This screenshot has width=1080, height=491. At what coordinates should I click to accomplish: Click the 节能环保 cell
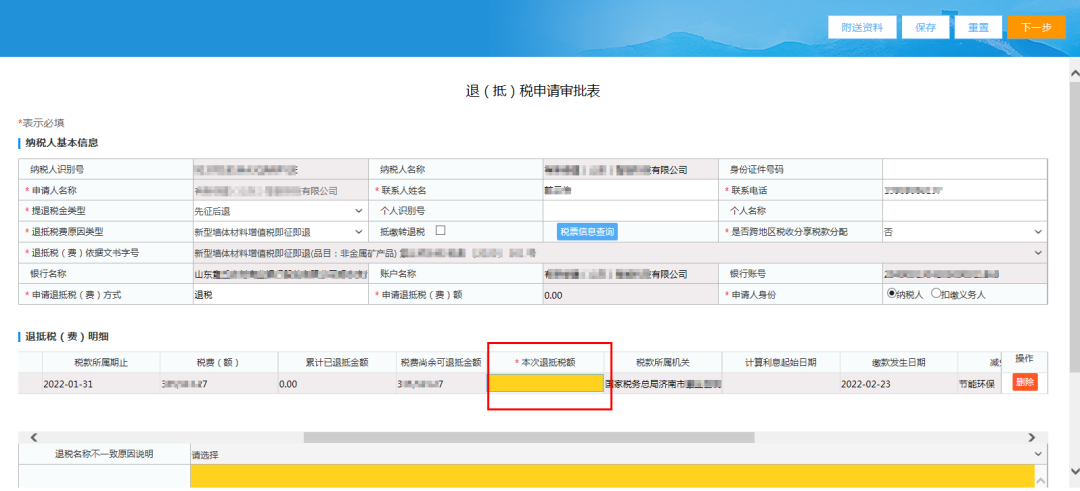pyautogui.click(x=977, y=384)
